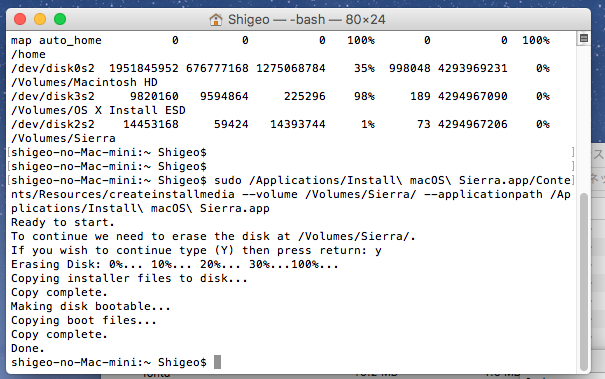Screen dimensions: 605x379
Task: Click the Terminal vertical scrollbar thumb
Action: point(584,281)
